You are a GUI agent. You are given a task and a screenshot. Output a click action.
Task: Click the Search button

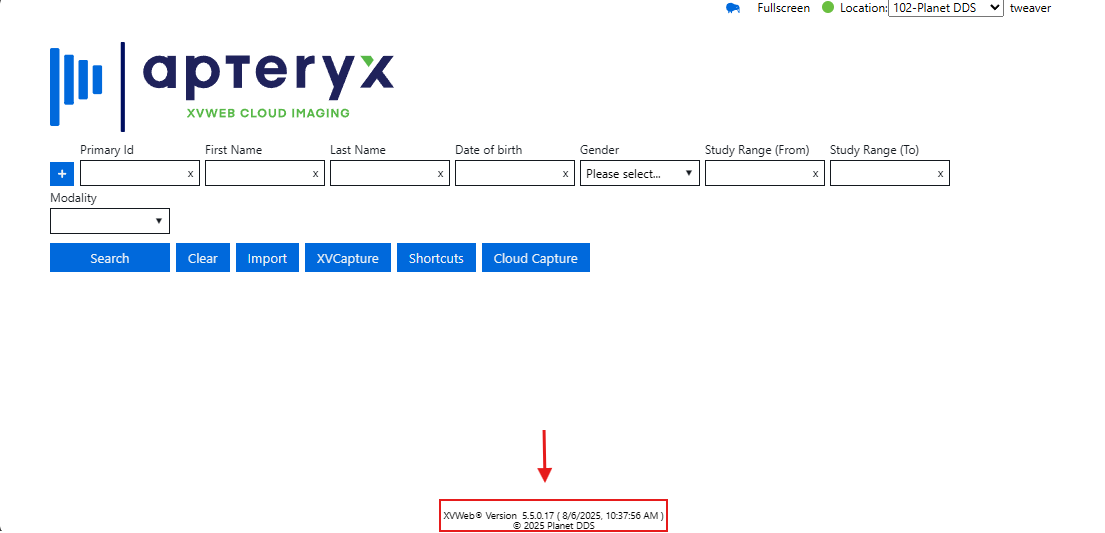[110, 258]
